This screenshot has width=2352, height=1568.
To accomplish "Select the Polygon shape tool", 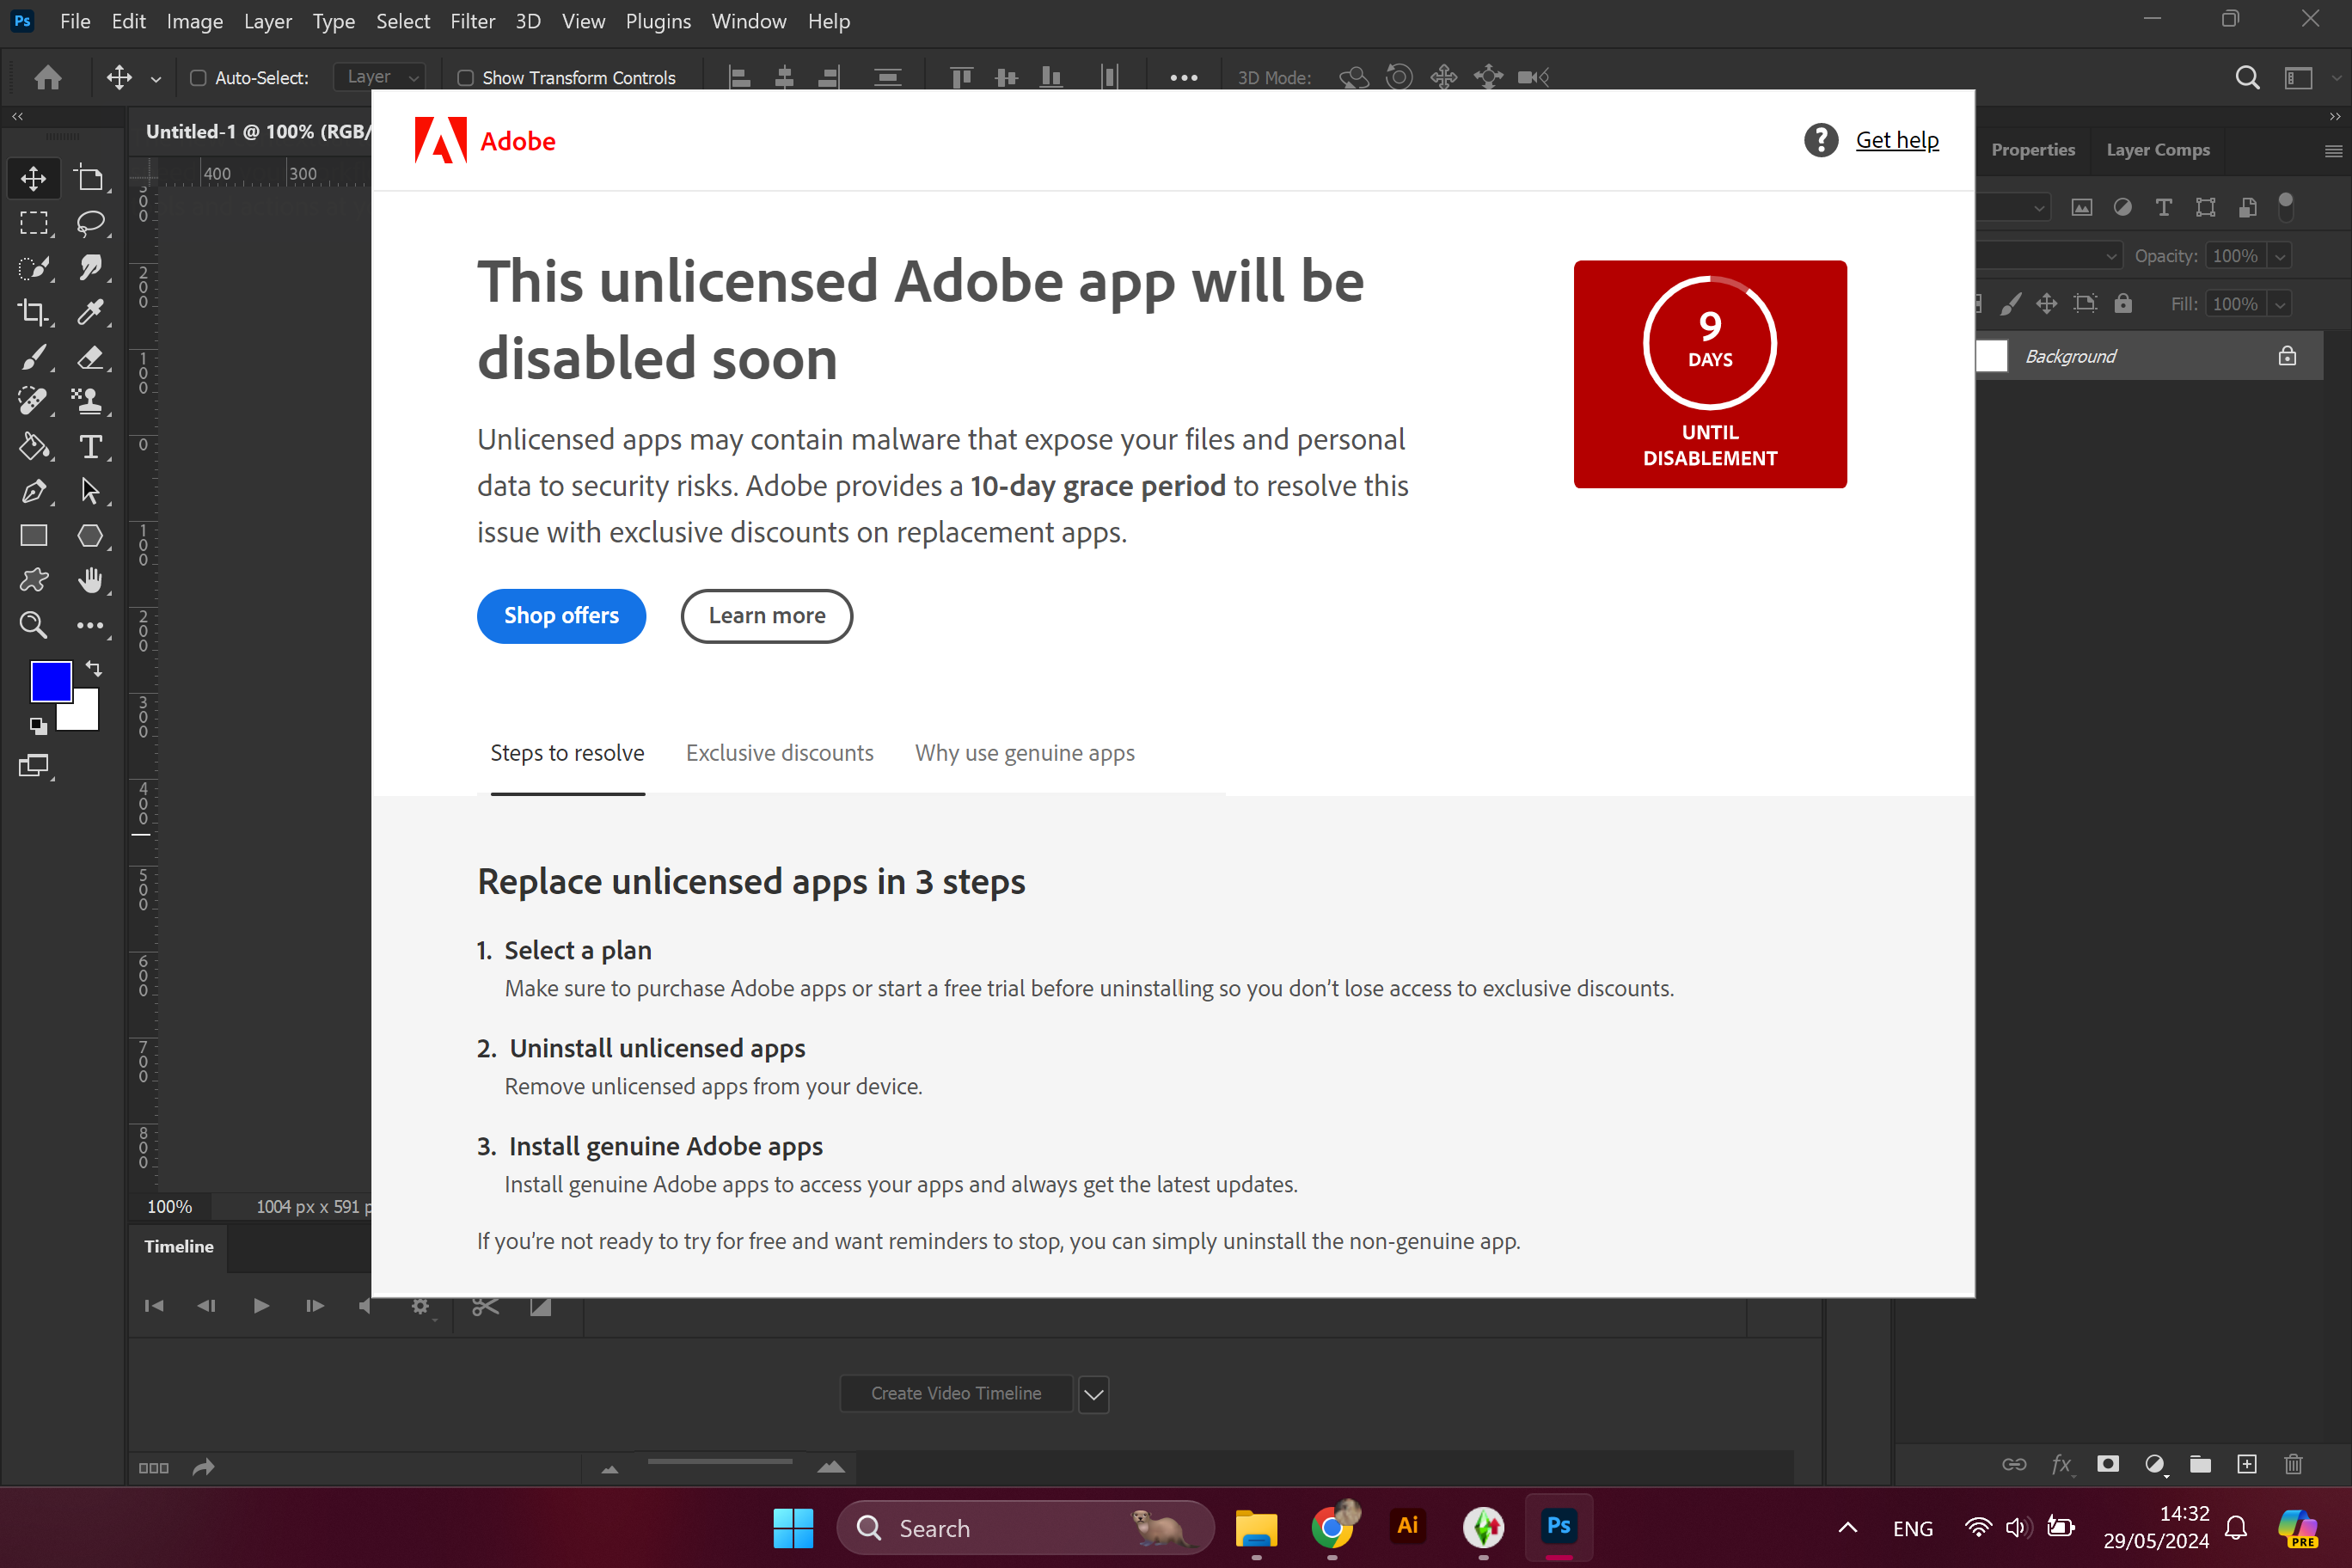I will 90,536.
